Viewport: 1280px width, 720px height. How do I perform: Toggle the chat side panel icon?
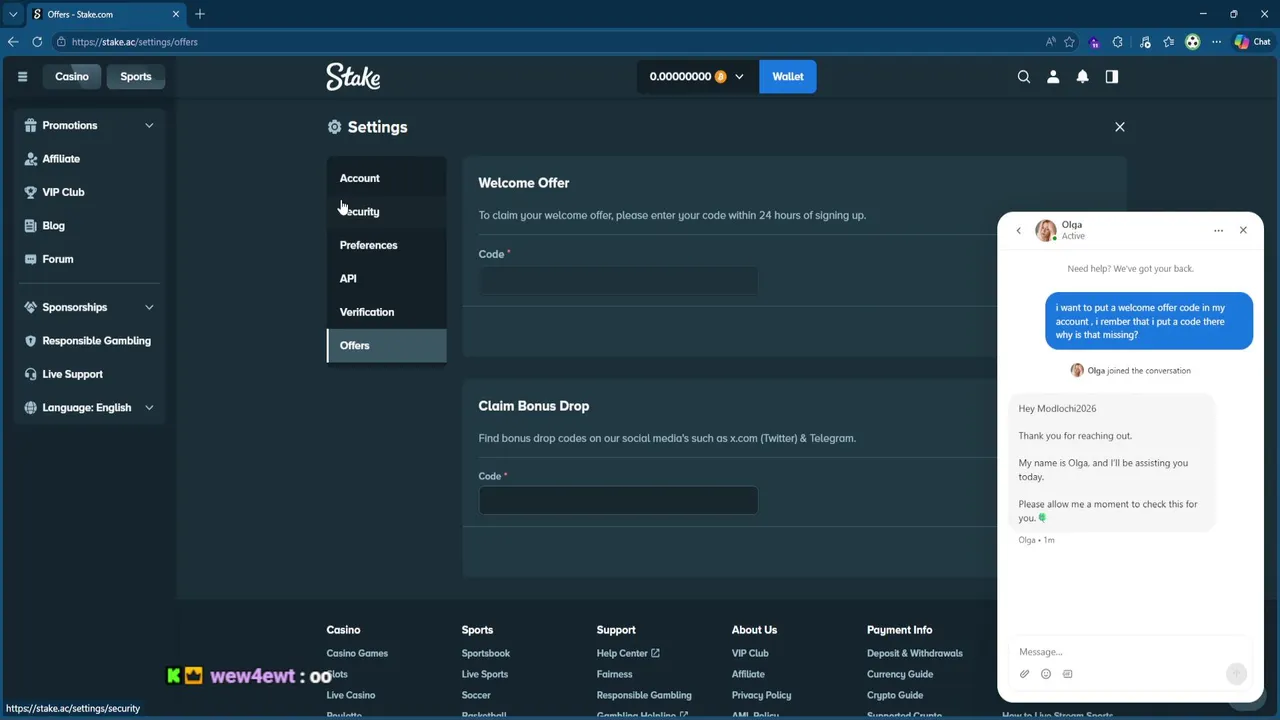point(1112,76)
